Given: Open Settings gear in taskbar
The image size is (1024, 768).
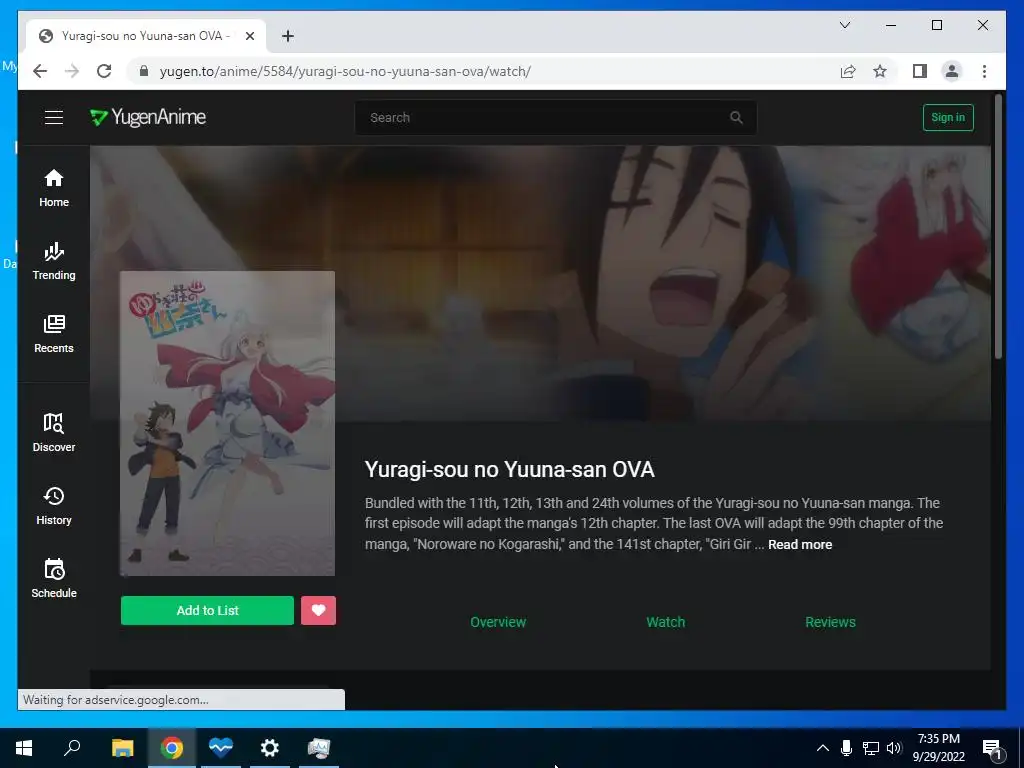Looking at the screenshot, I should (x=270, y=748).
